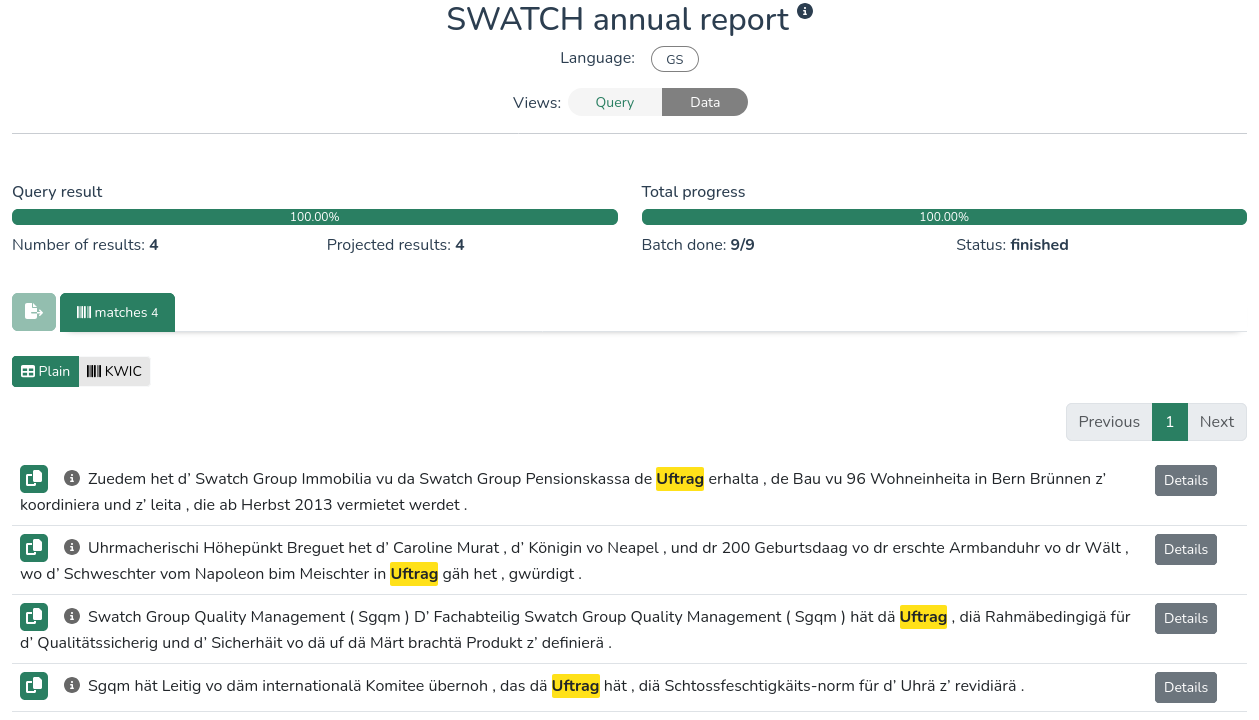Image resolution: width=1259 pixels, height=720 pixels.
Task: Select the GS language pill
Action: point(674,59)
